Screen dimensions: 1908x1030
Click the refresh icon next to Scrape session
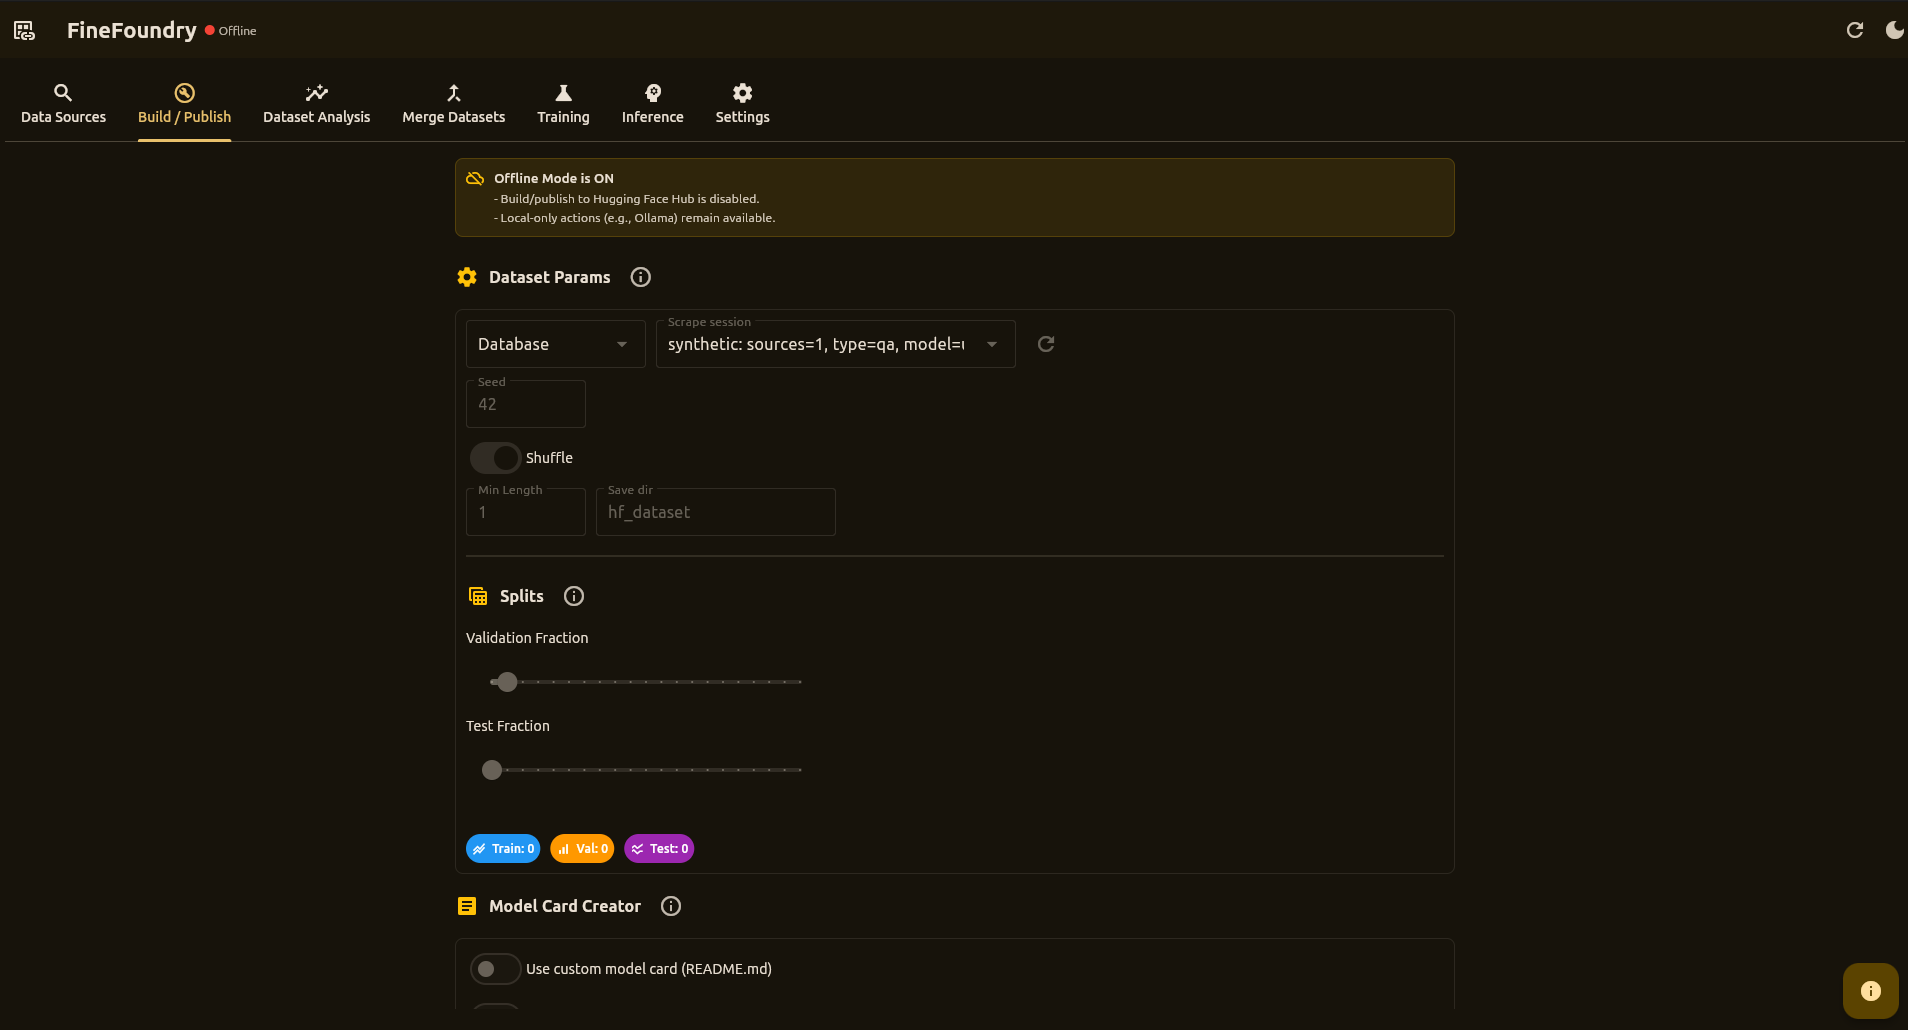coord(1045,343)
